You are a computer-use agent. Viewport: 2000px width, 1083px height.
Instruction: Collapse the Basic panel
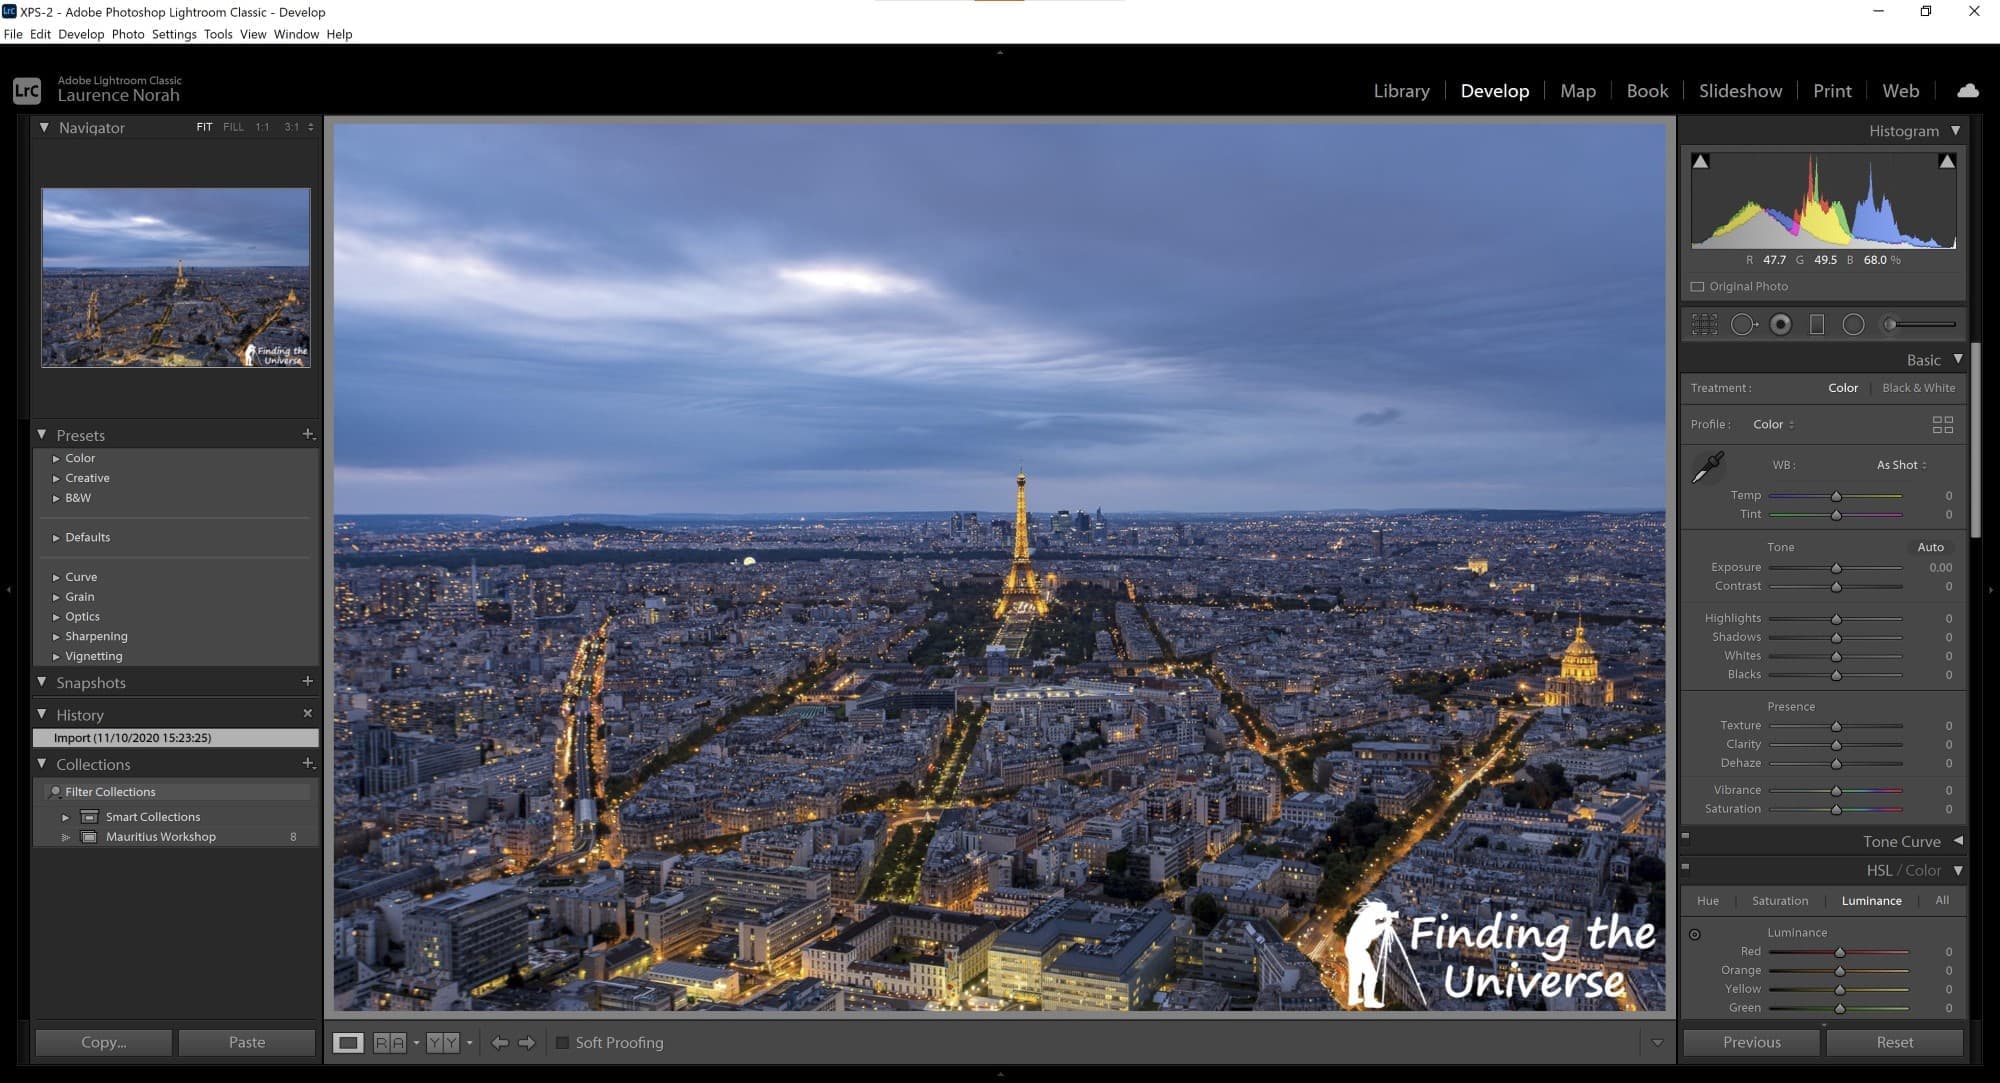click(x=1958, y=359)
